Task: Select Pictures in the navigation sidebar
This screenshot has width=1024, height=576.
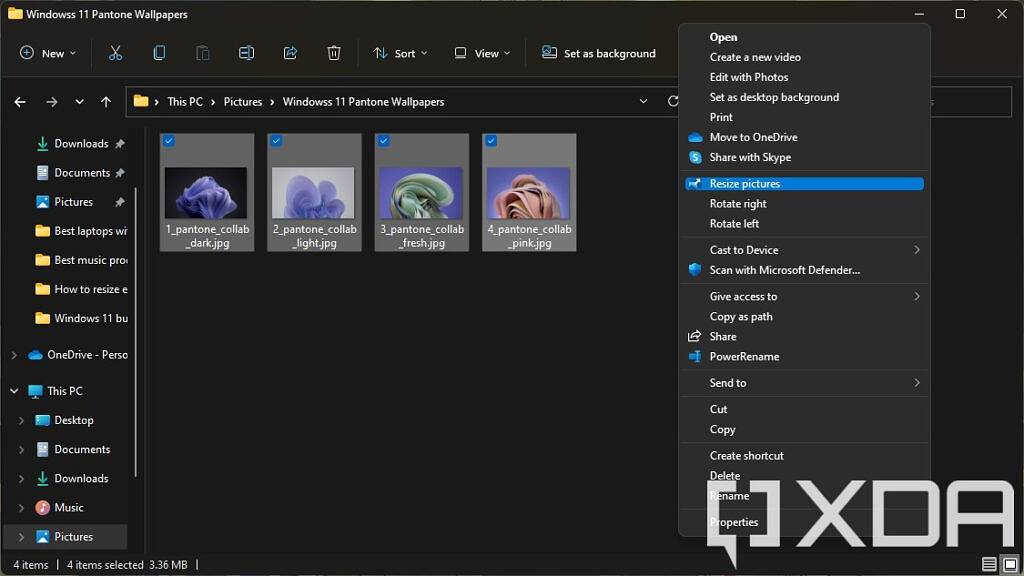Action: click(74, 536)
